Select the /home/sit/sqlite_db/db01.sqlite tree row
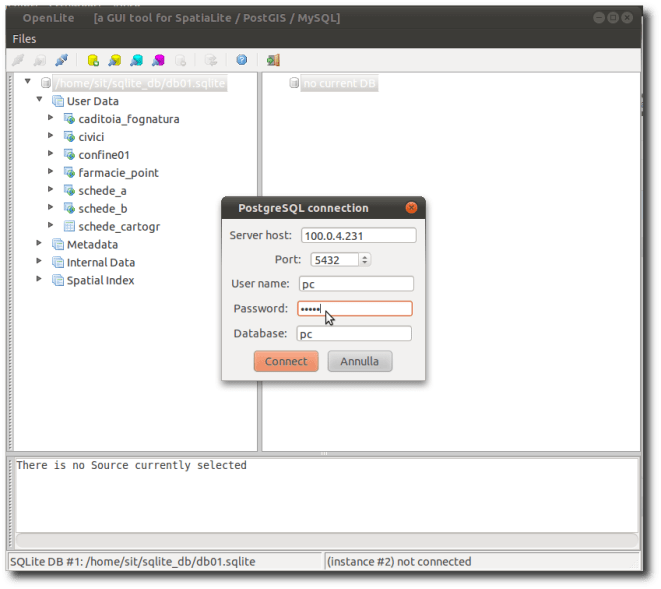This screenshot has height=589, width=661. (140, 83)
